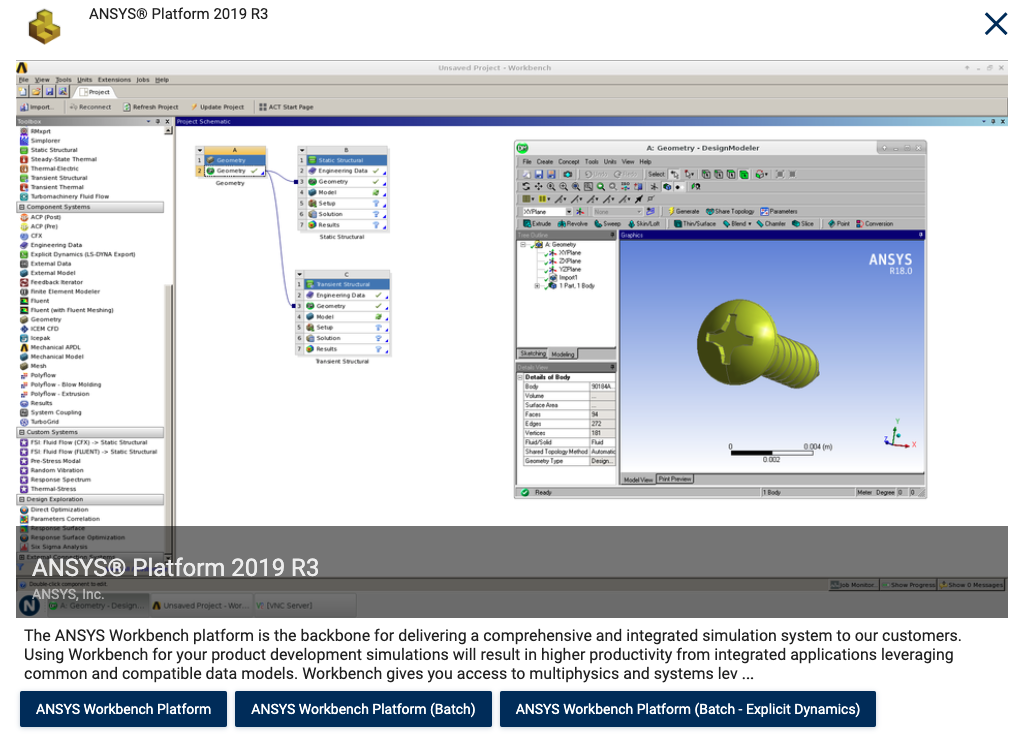1020x743 pixels.
Task: Click Share Topology in DesignModeler toolbar
Action: [730, 211]
